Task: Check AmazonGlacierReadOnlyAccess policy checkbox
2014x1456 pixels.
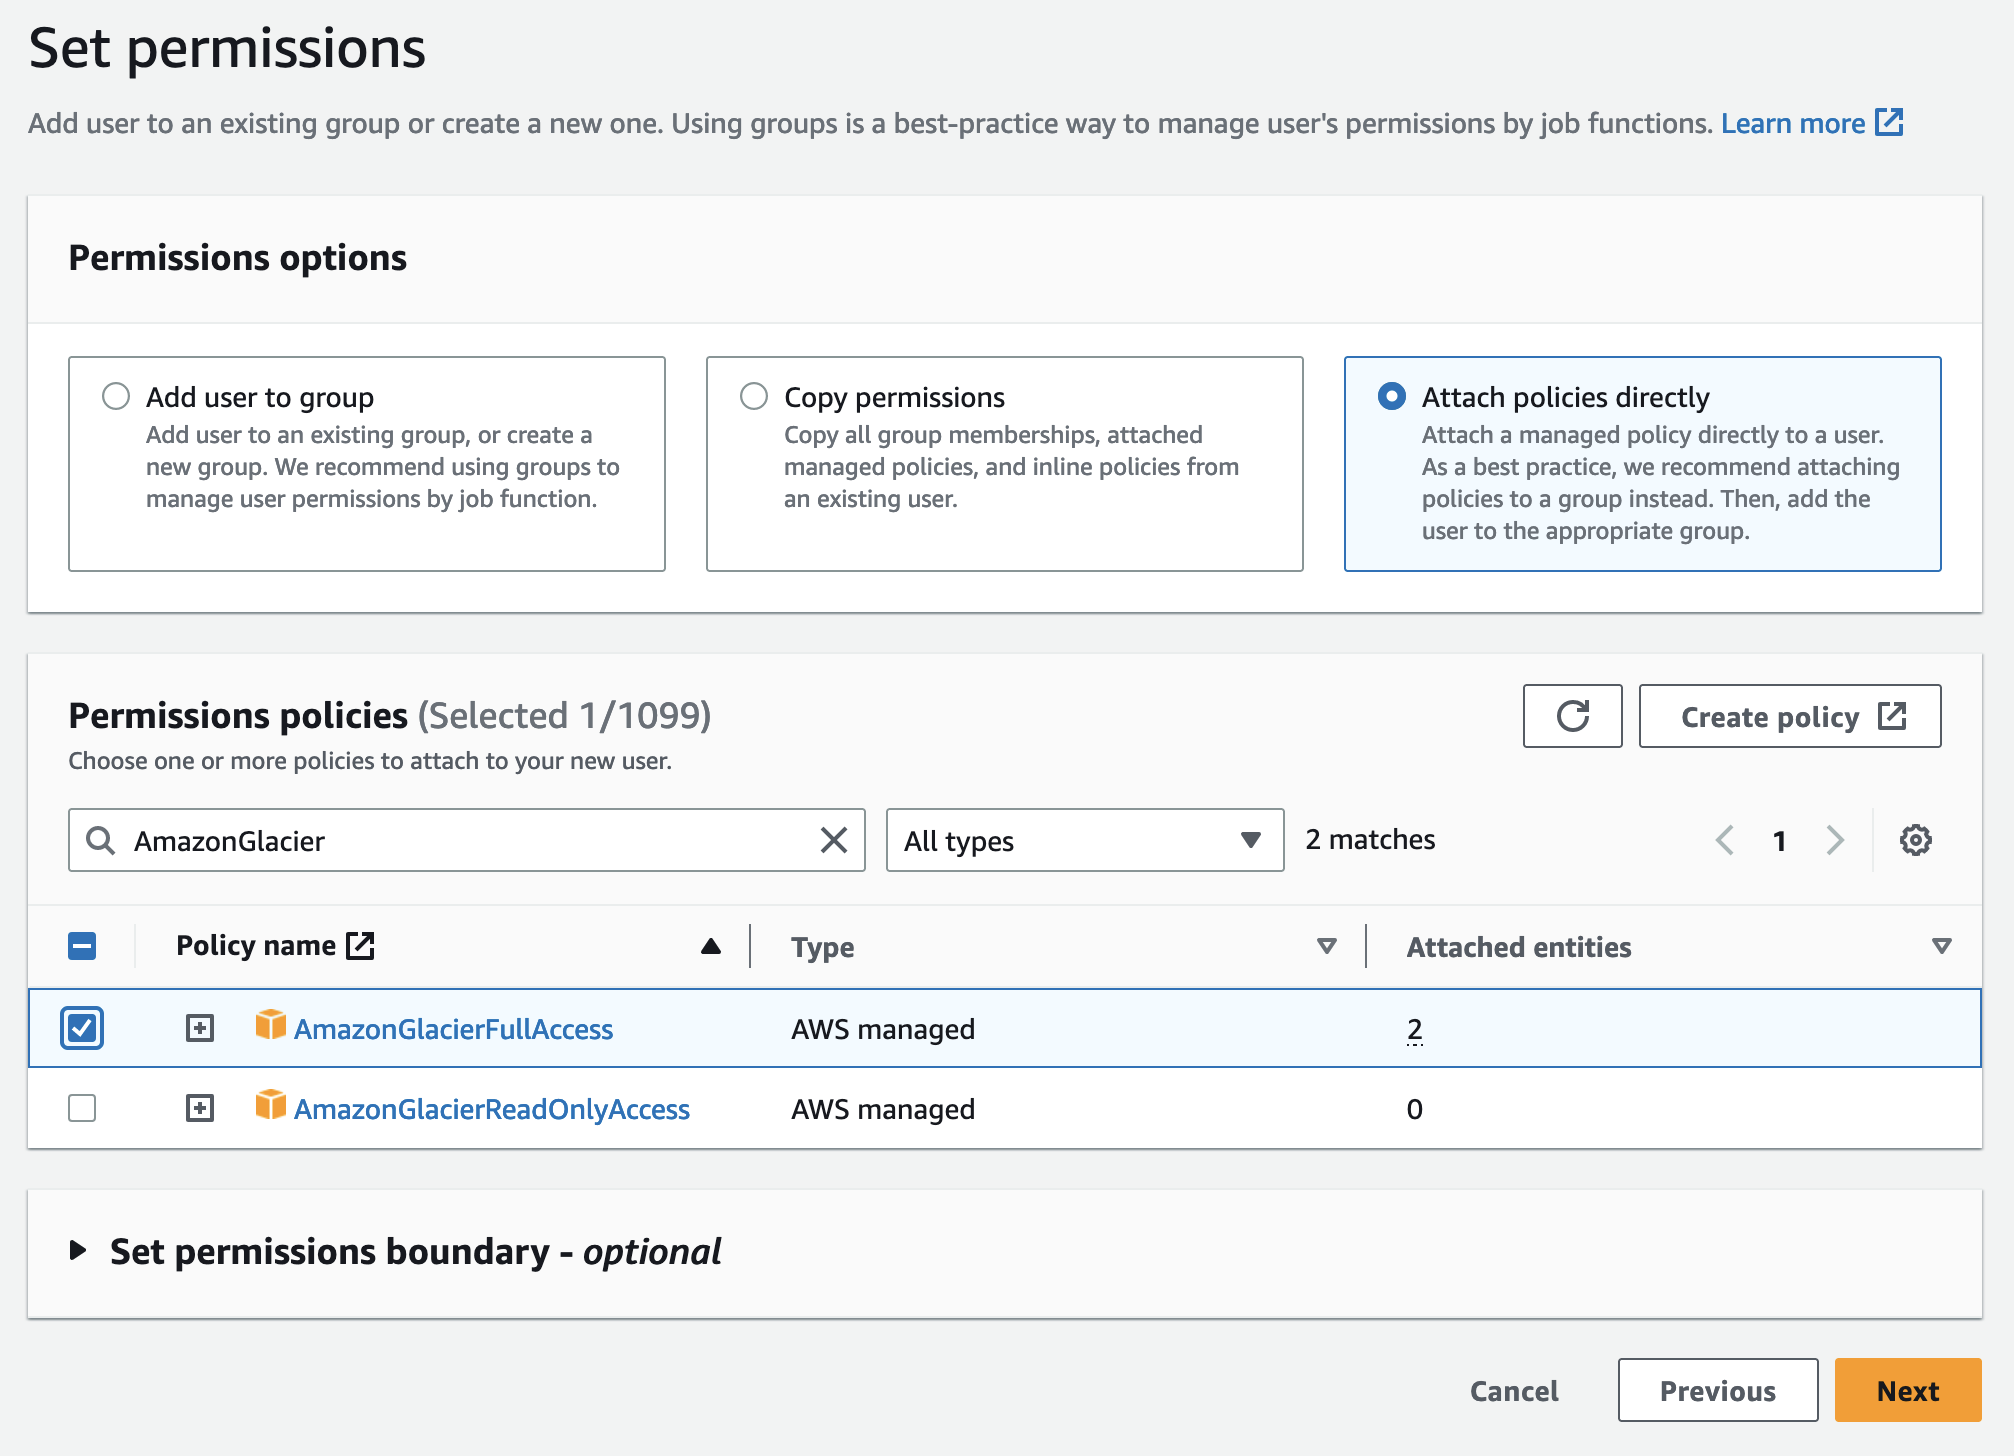Action: pyautogui.click(x=82, y=1108)
